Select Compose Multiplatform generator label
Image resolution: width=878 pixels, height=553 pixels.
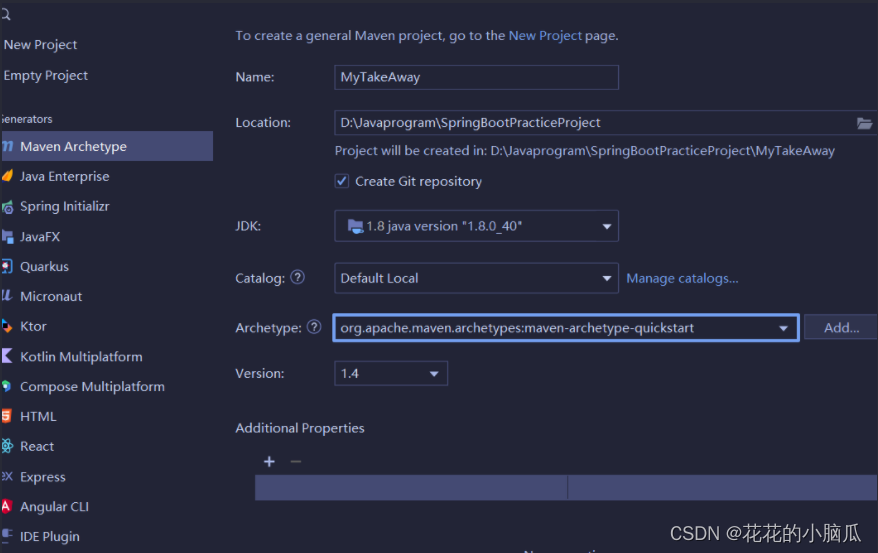[92, 387]
